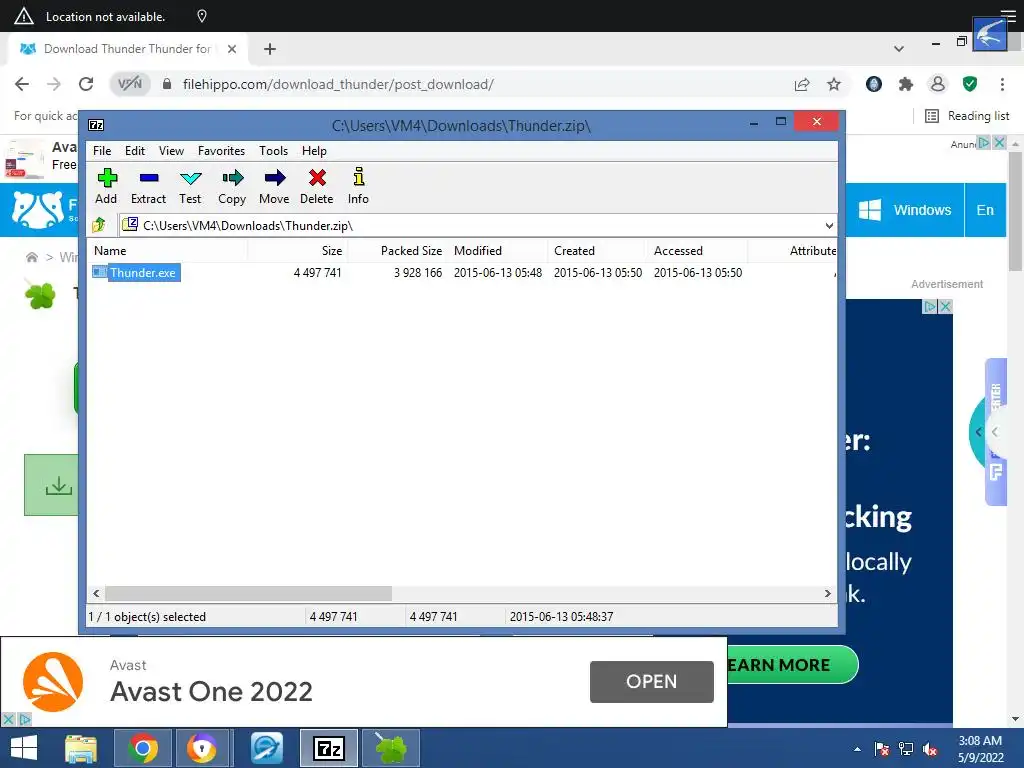The width and height of the screenshot is (1024, 768).
Task: Open the 7-Zip File menu
Action: tap(102, 151)
